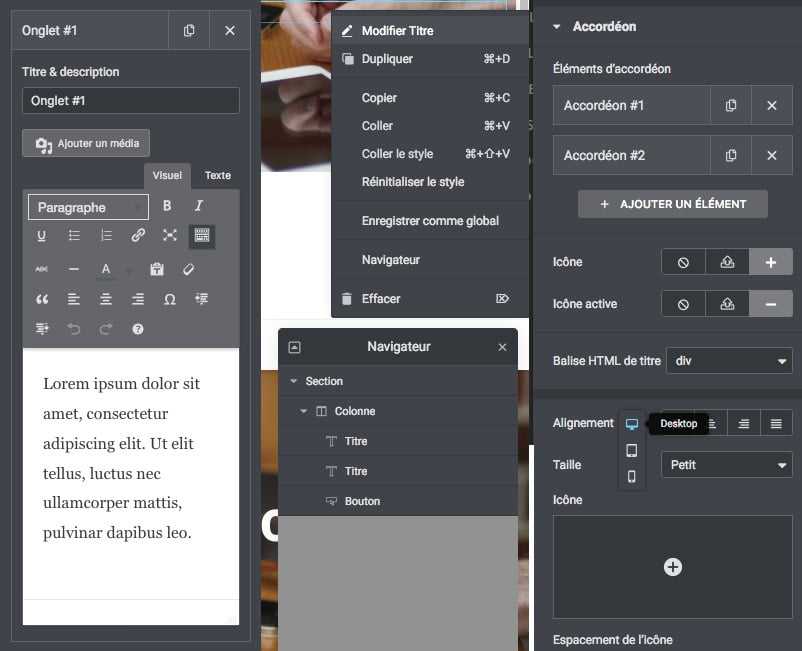Click the Onglet #1 title input field
The width and height of the screenshot is (802, 651).
click(130, 101)
